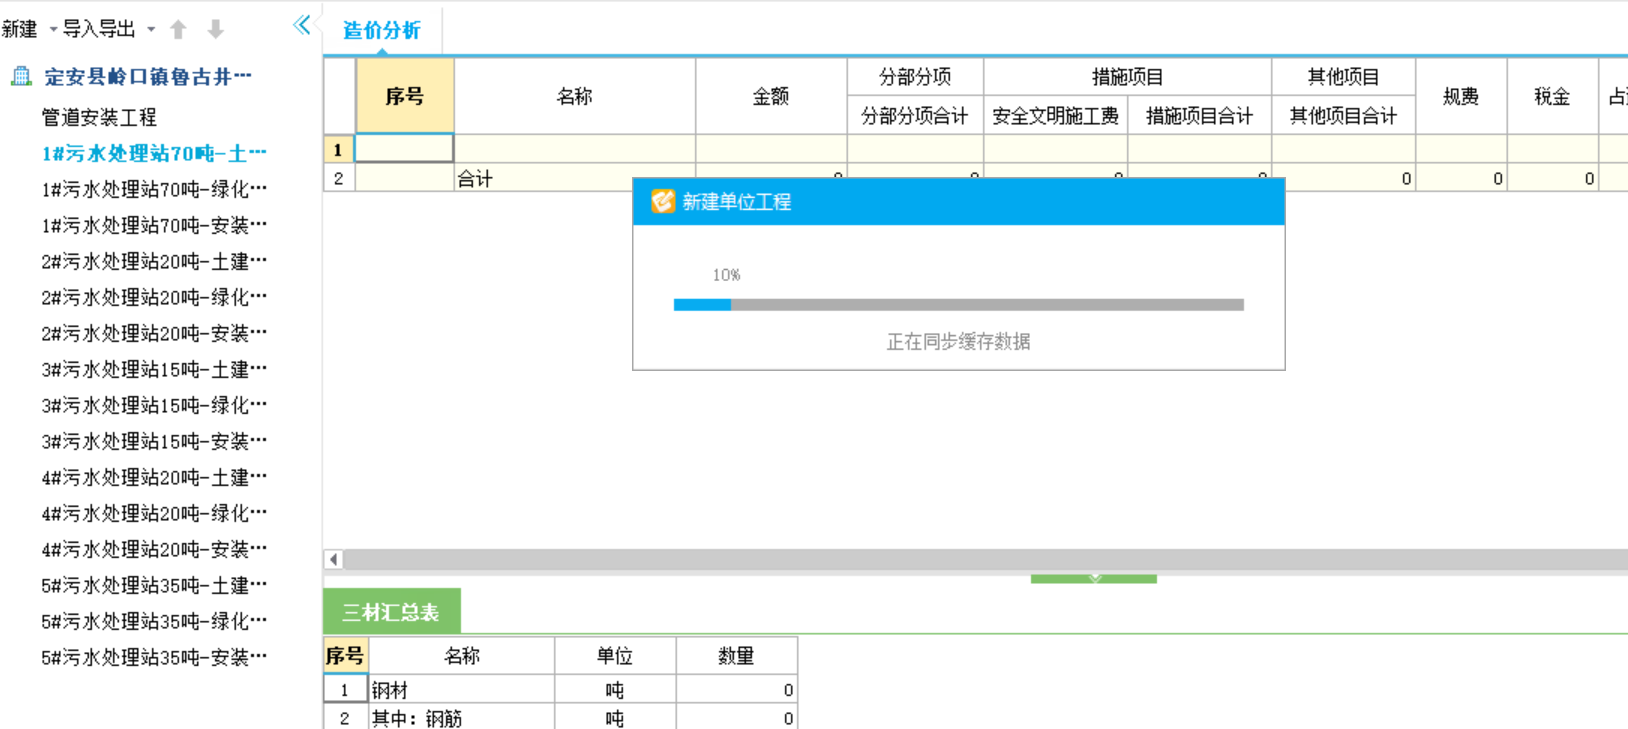Select 3#污水处理站15吨-安装 tree item
The height and width of the screenshot is (729, 1628).
coord(154,441)
